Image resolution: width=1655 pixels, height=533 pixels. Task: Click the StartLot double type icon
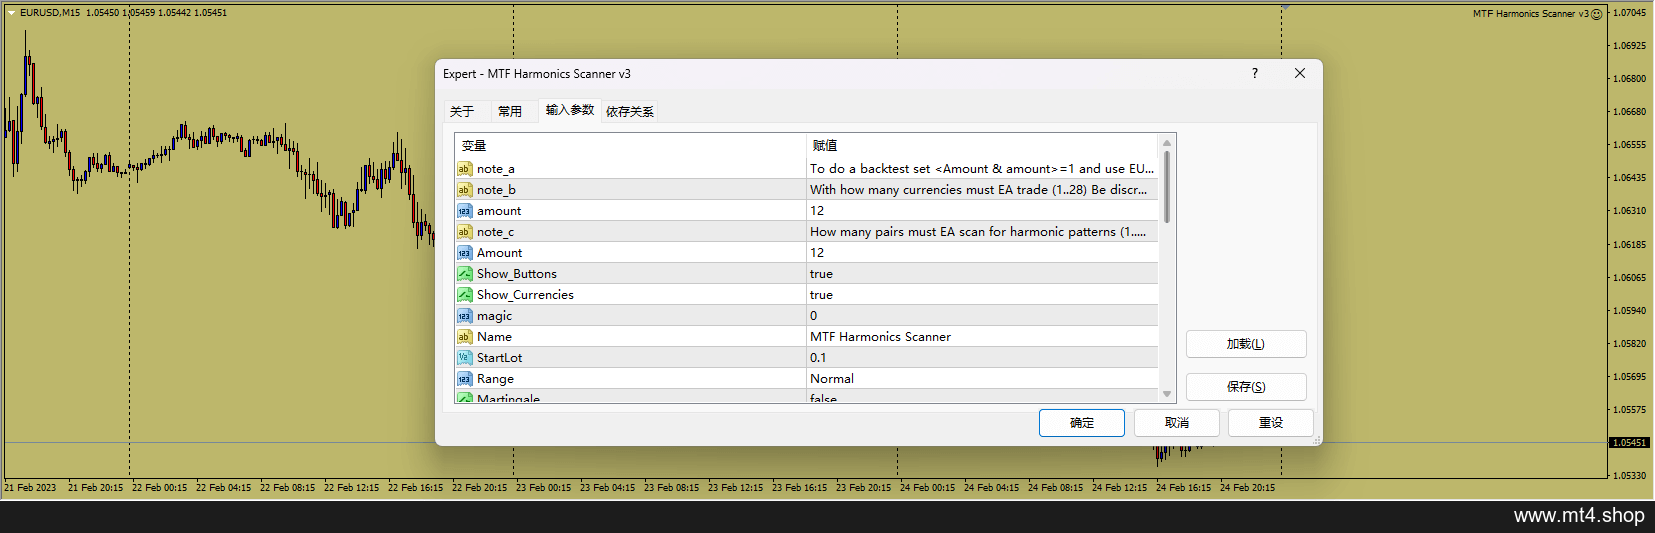click(x=464, y=358)
